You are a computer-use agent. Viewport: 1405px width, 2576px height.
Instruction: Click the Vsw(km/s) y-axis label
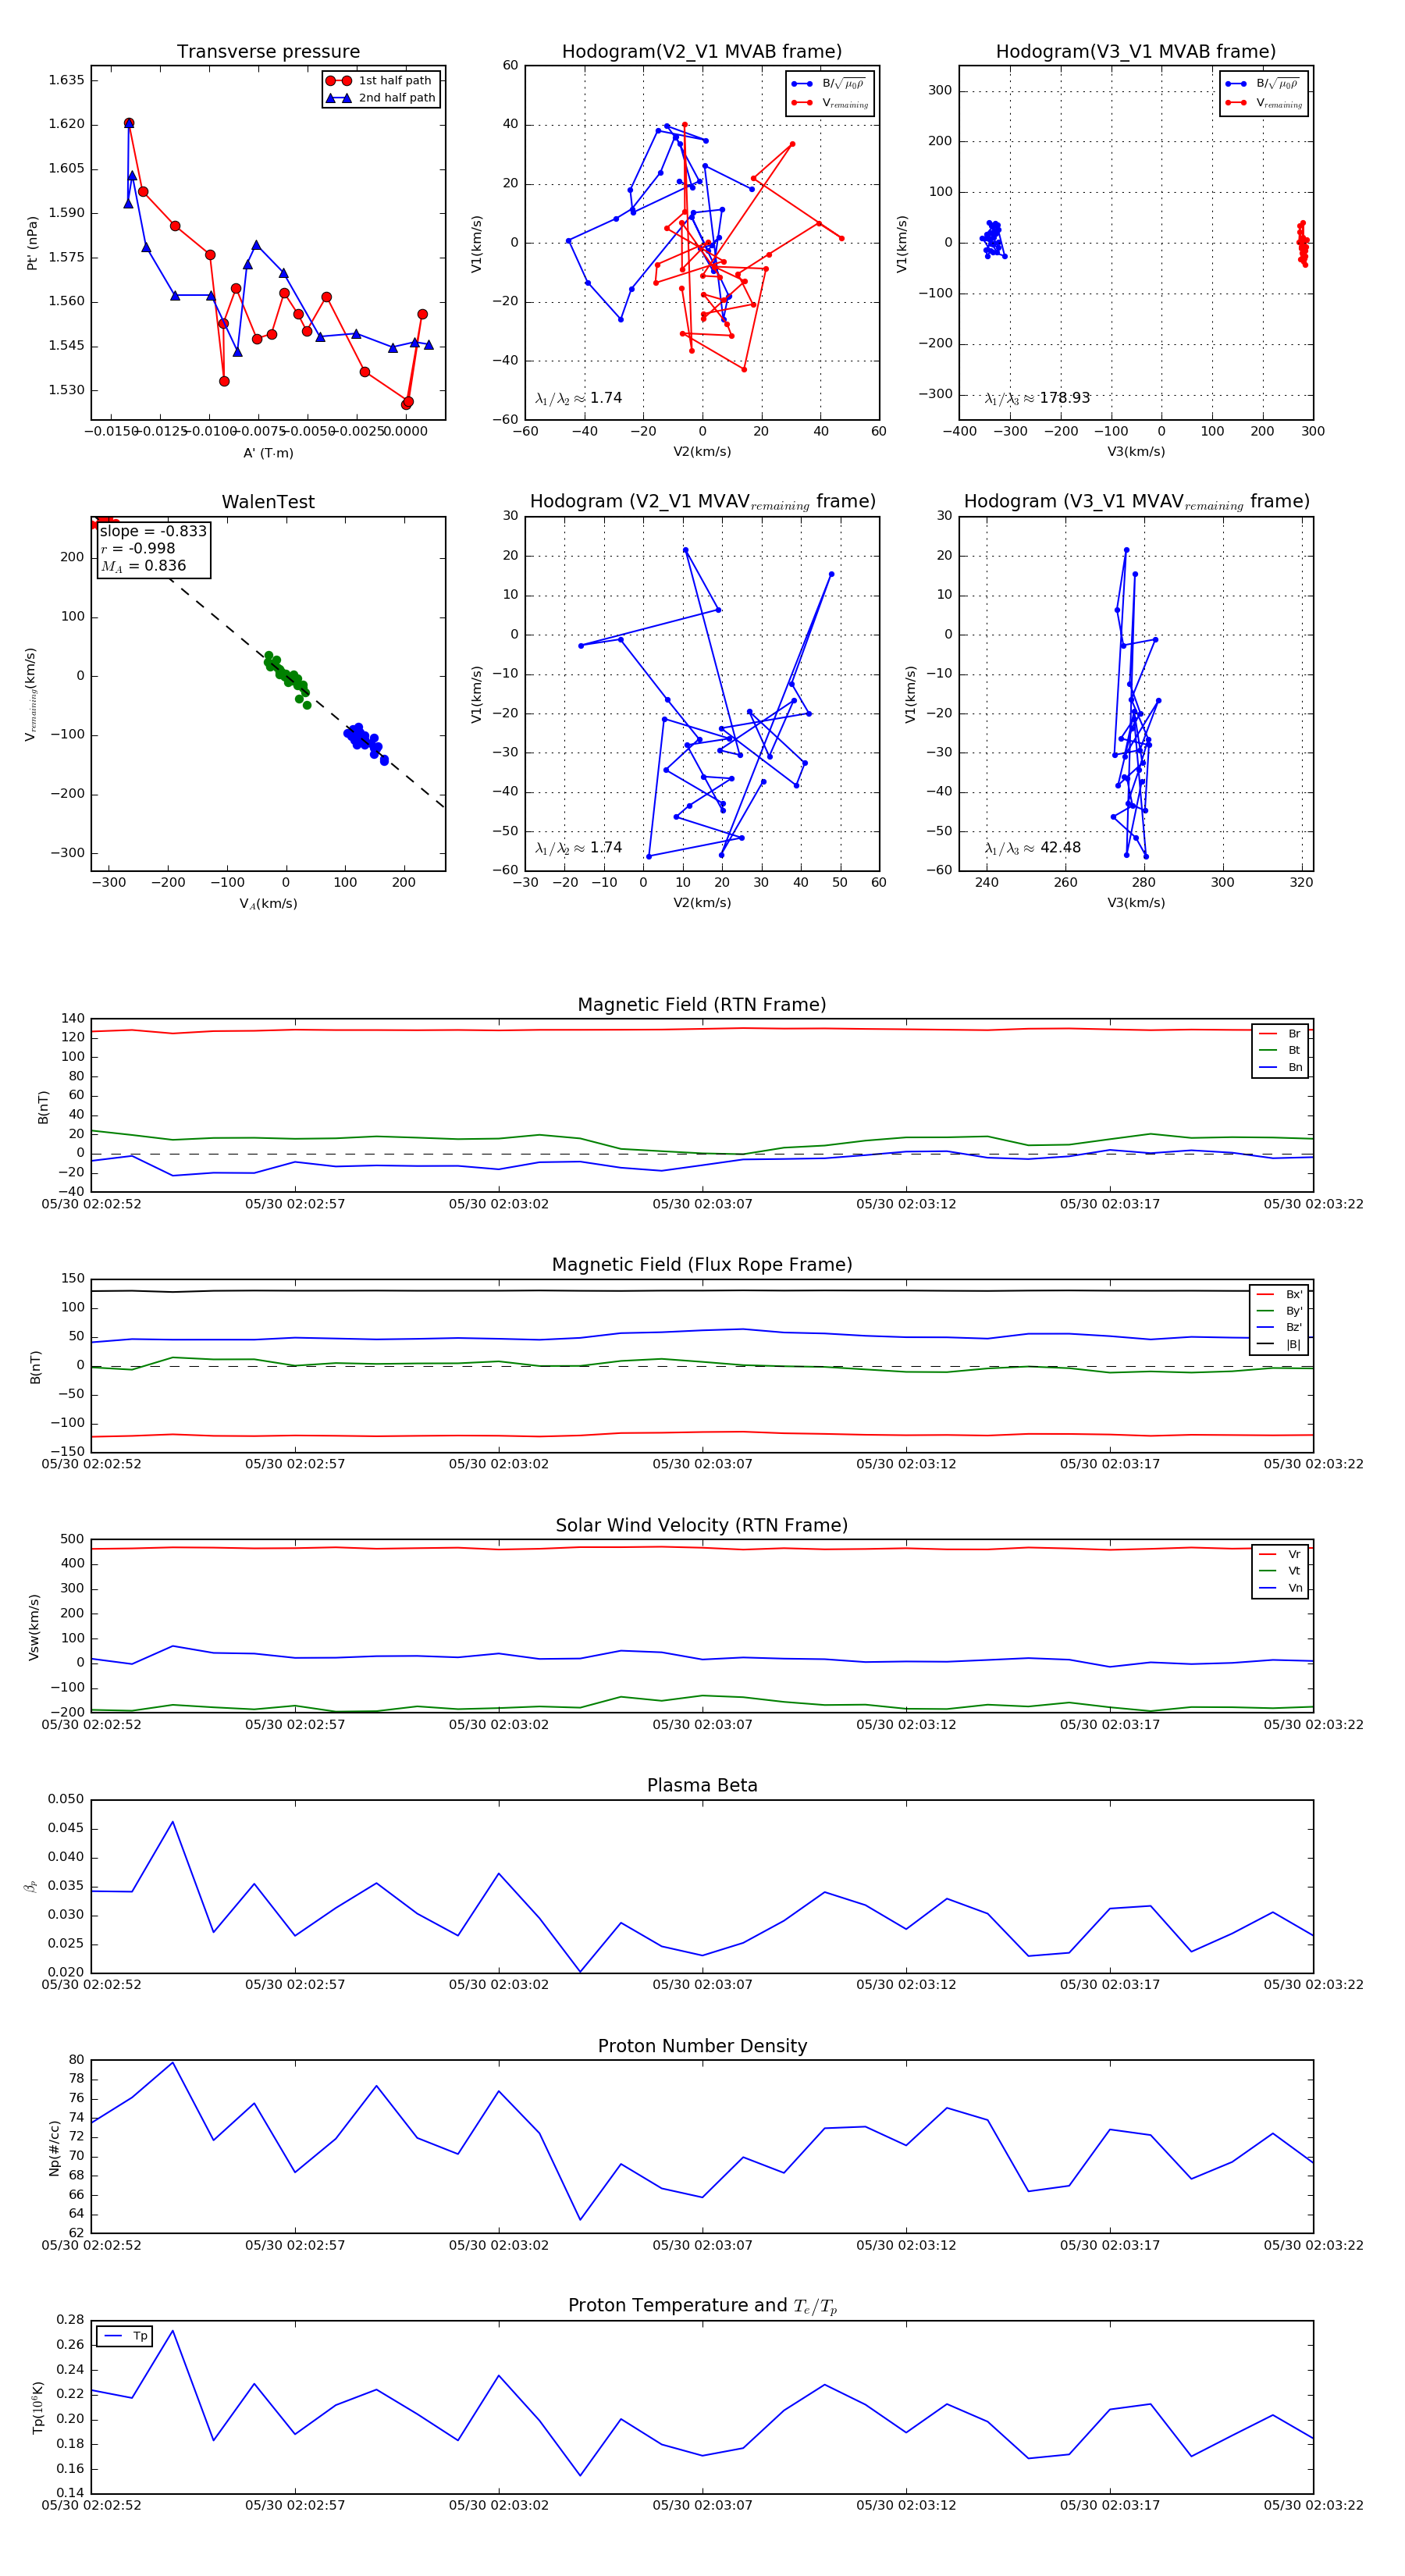(34, 1627)
